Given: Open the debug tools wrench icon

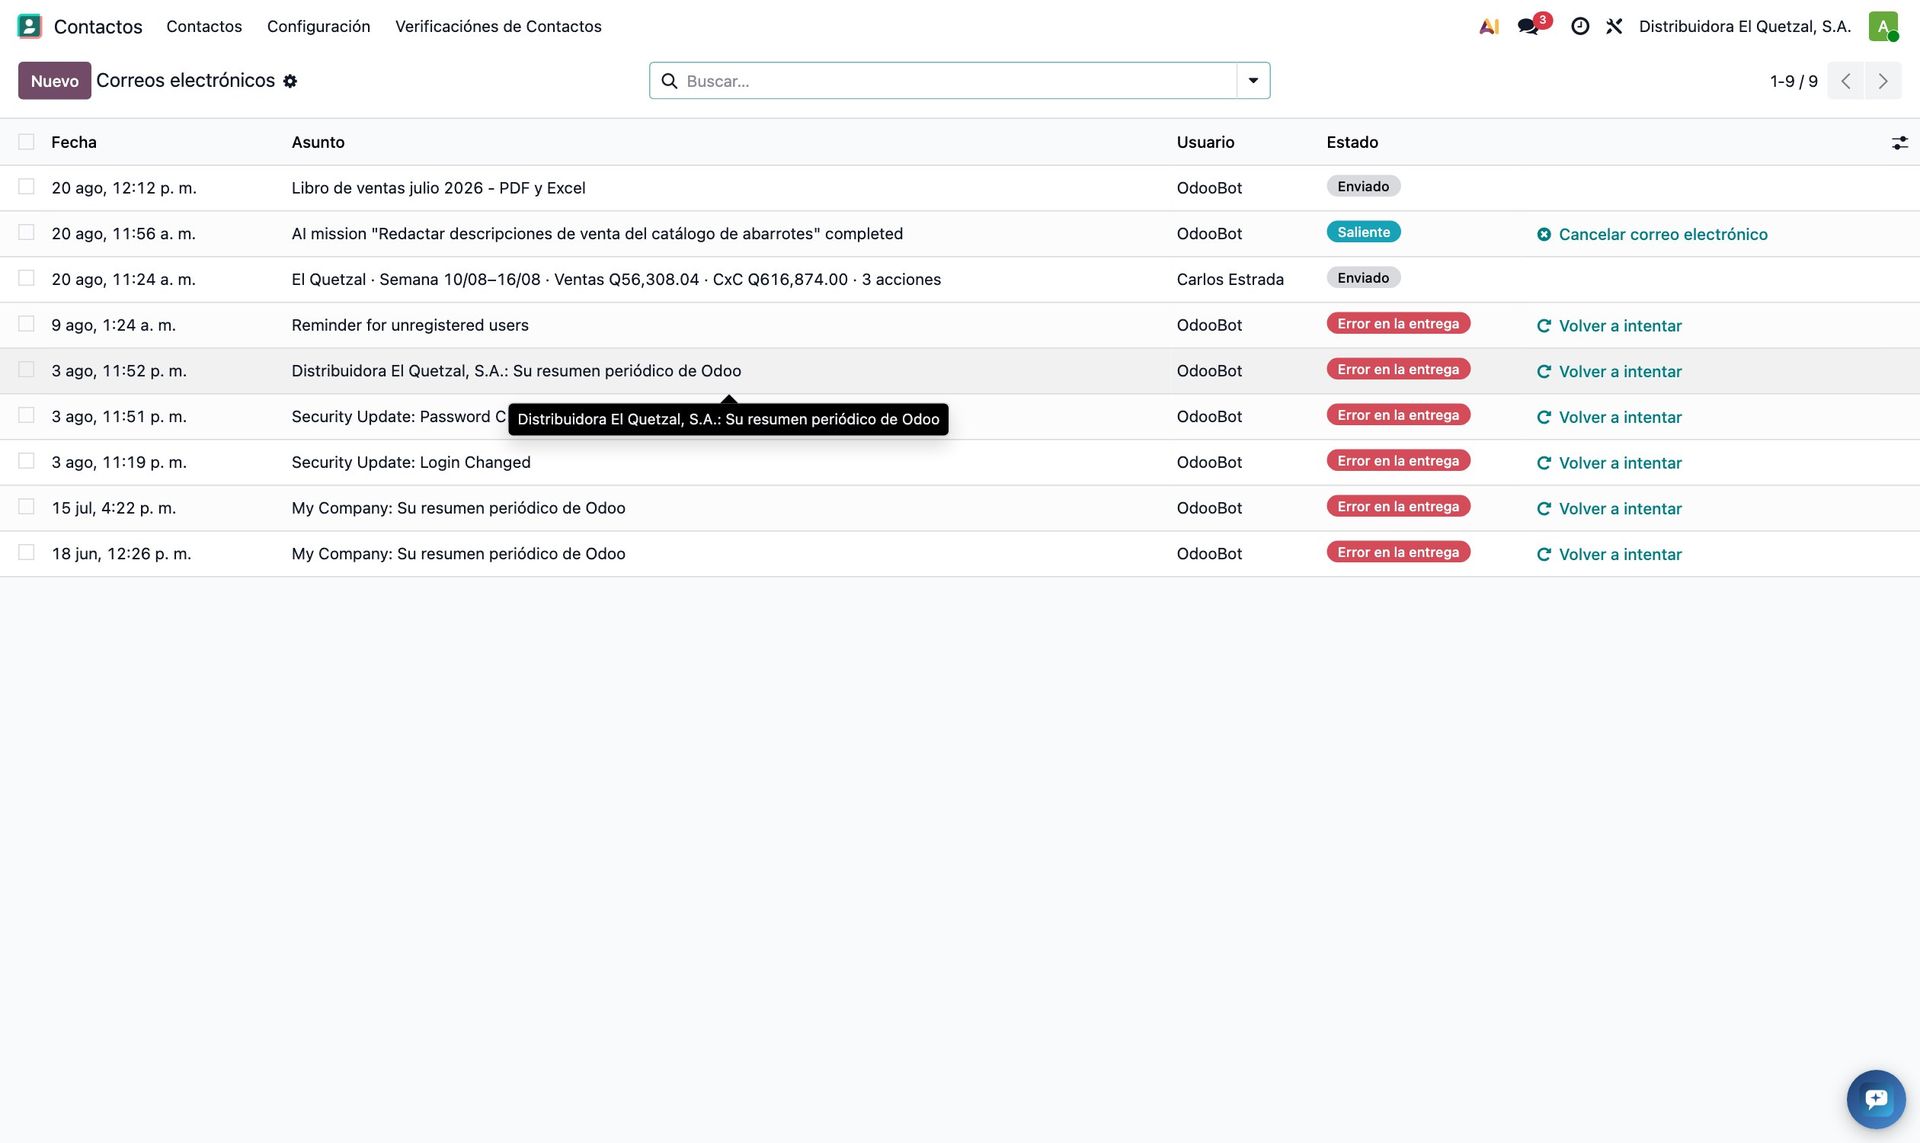Looking at the screenshot, I should (x=1614, y=26).
